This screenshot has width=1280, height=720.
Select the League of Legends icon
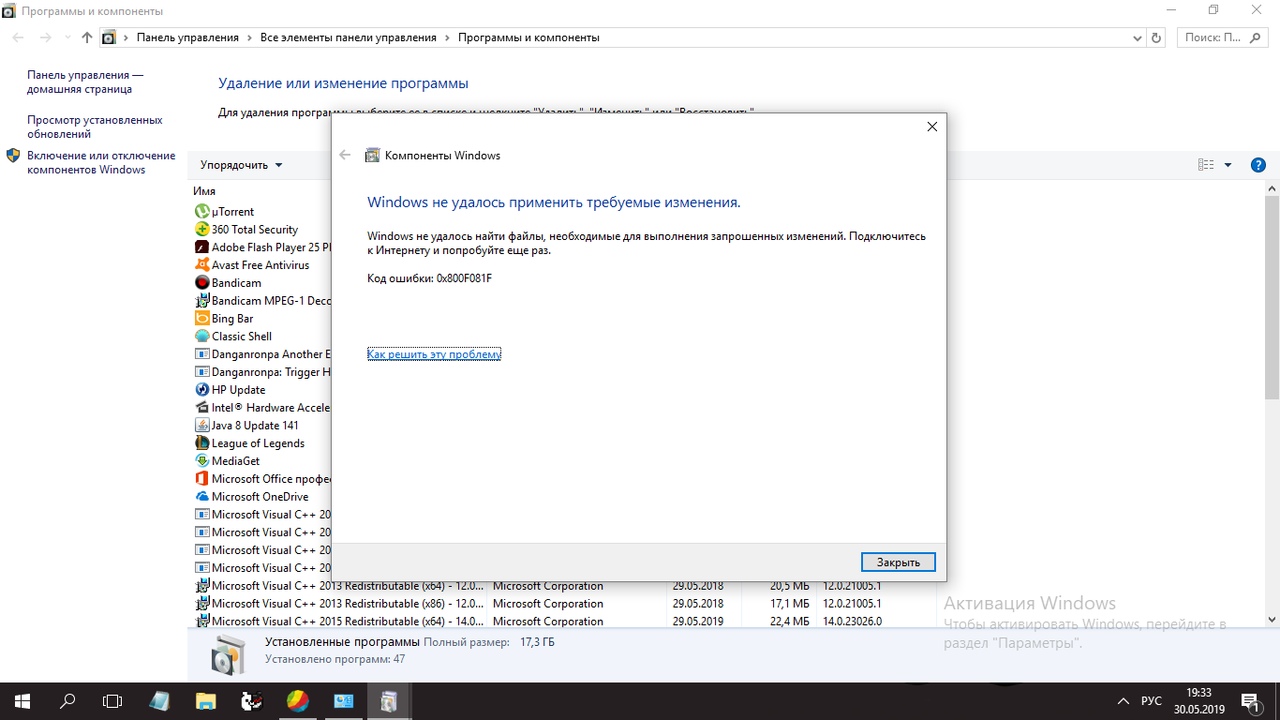[x=203, y=444]
